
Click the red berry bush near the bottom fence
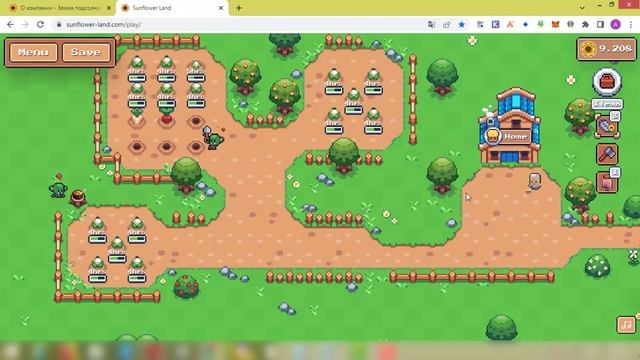[x=186, y=287]
